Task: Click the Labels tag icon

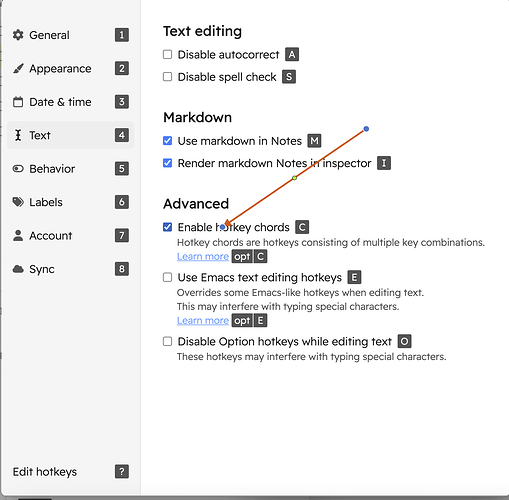Action: pyautogui.click(x=18, y=202)
